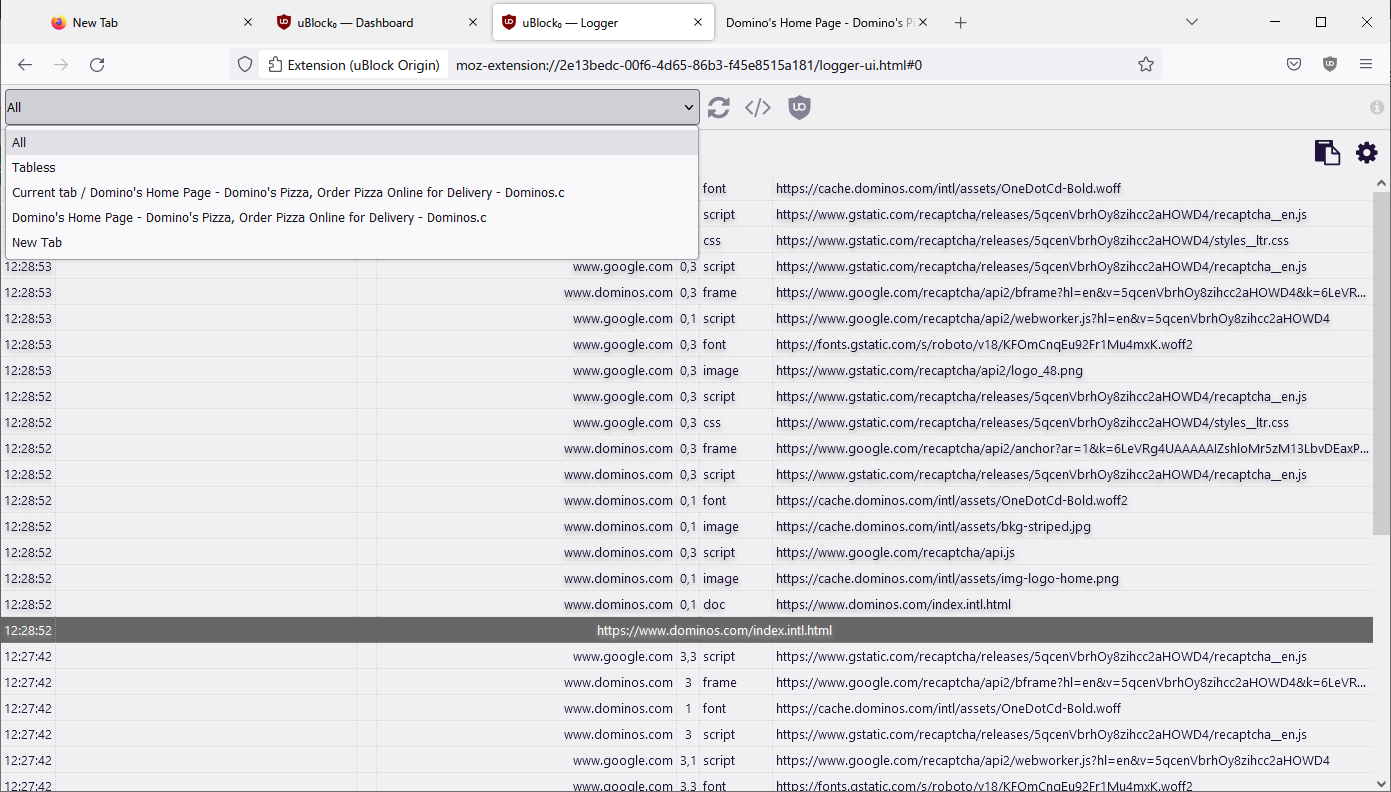Viewport: 1391px width, 792px height.
Task: Open the Firefox application menu
Action: 1366,63
